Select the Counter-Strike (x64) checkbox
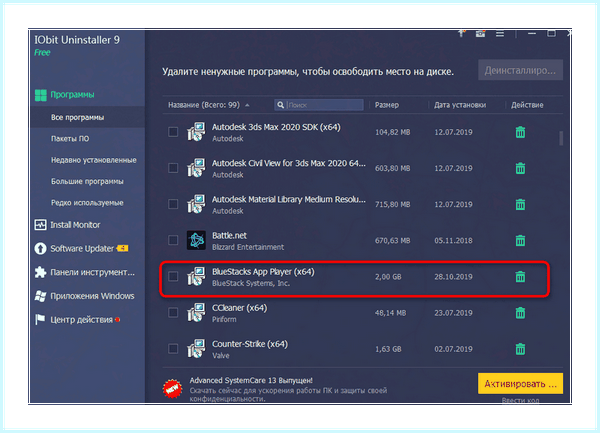 pyautogui.click(x=173, y=349)
